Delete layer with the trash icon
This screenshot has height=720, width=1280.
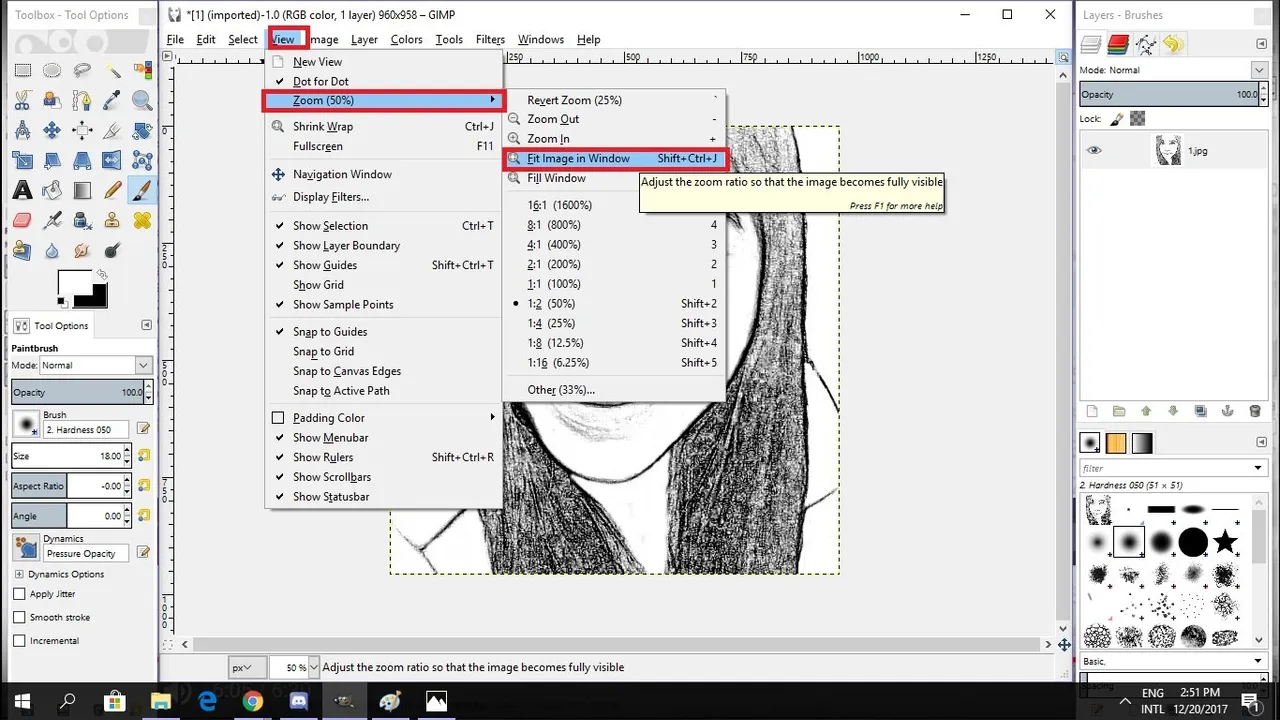tap(1255, 411)
